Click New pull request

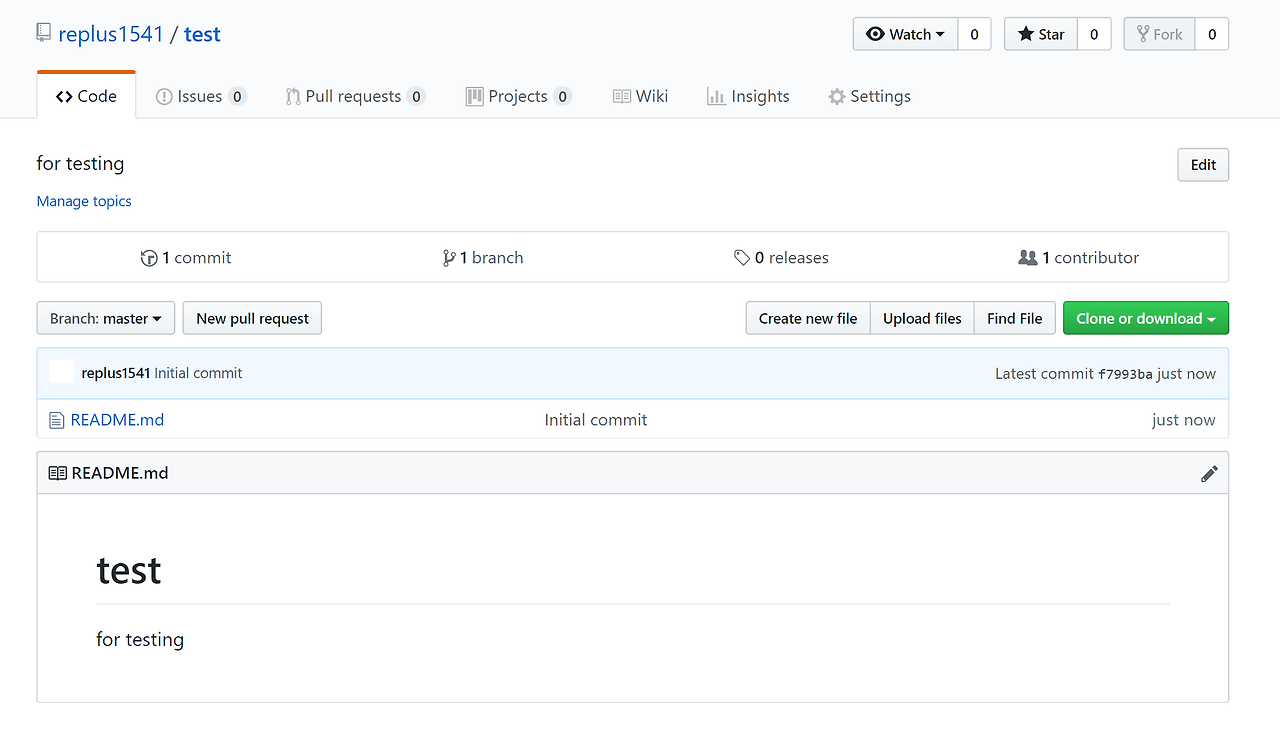(x=252, y=318)
